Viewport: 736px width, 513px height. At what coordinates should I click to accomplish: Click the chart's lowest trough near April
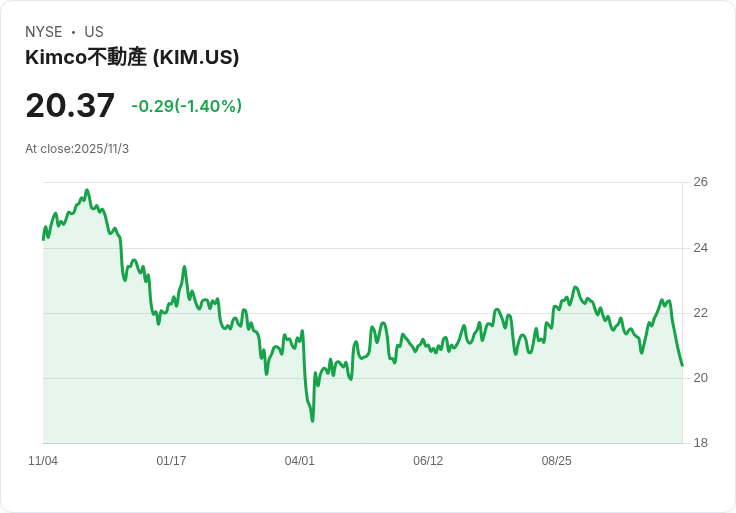point(312,421)
